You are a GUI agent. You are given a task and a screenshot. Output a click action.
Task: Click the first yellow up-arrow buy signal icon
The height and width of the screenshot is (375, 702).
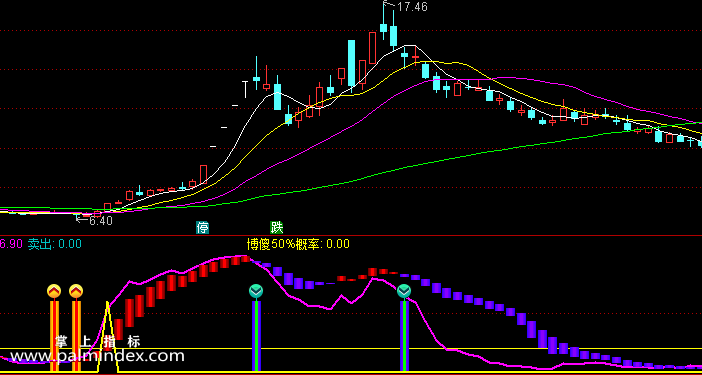[54, 291]
